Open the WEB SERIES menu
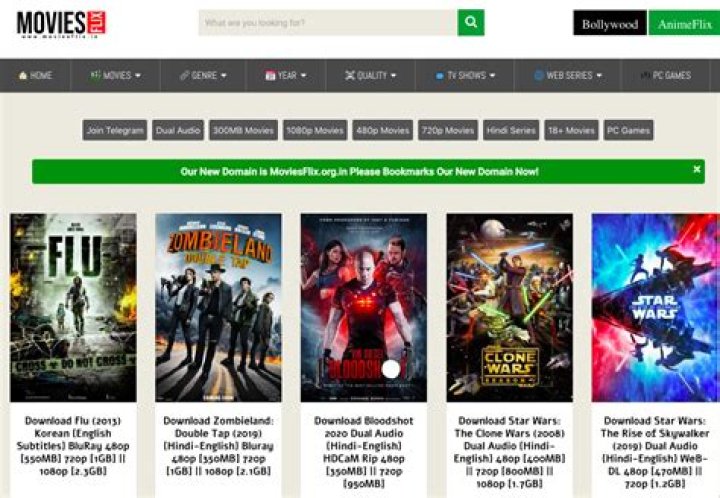The height and width of the screenshot is (498, 720). (x=568, y=75)
